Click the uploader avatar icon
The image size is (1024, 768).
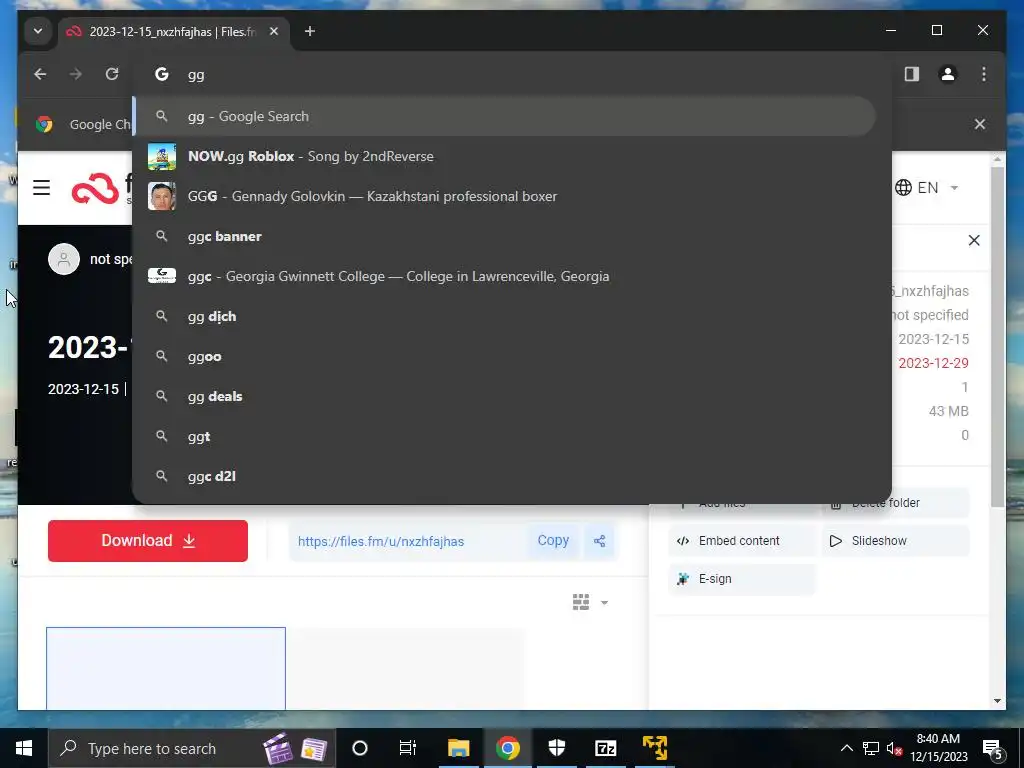tap(64, 259)
